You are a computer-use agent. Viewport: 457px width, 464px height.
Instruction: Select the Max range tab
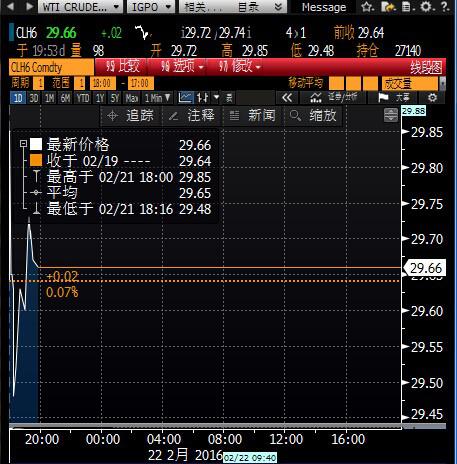point(131,98)
